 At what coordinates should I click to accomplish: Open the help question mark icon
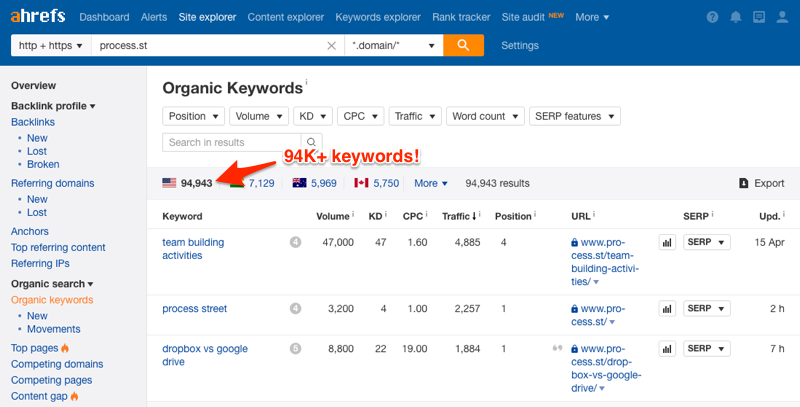pyautogui.click(x=712, y=17)
